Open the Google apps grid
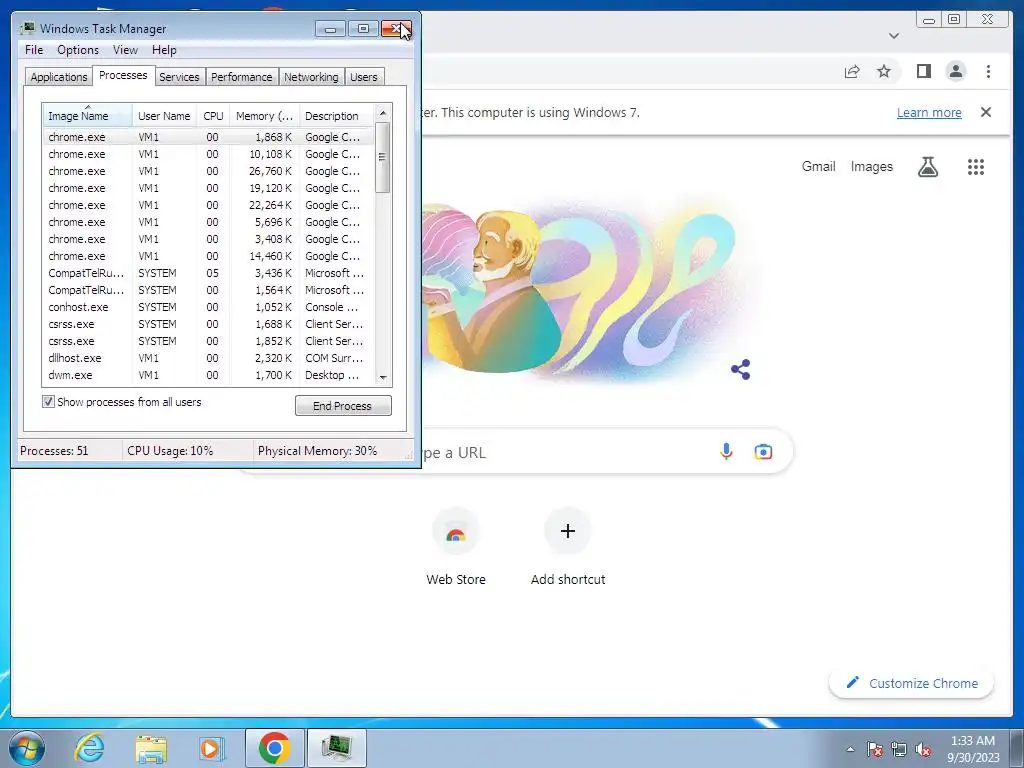1024x768 pixels. tap(976, 167)
